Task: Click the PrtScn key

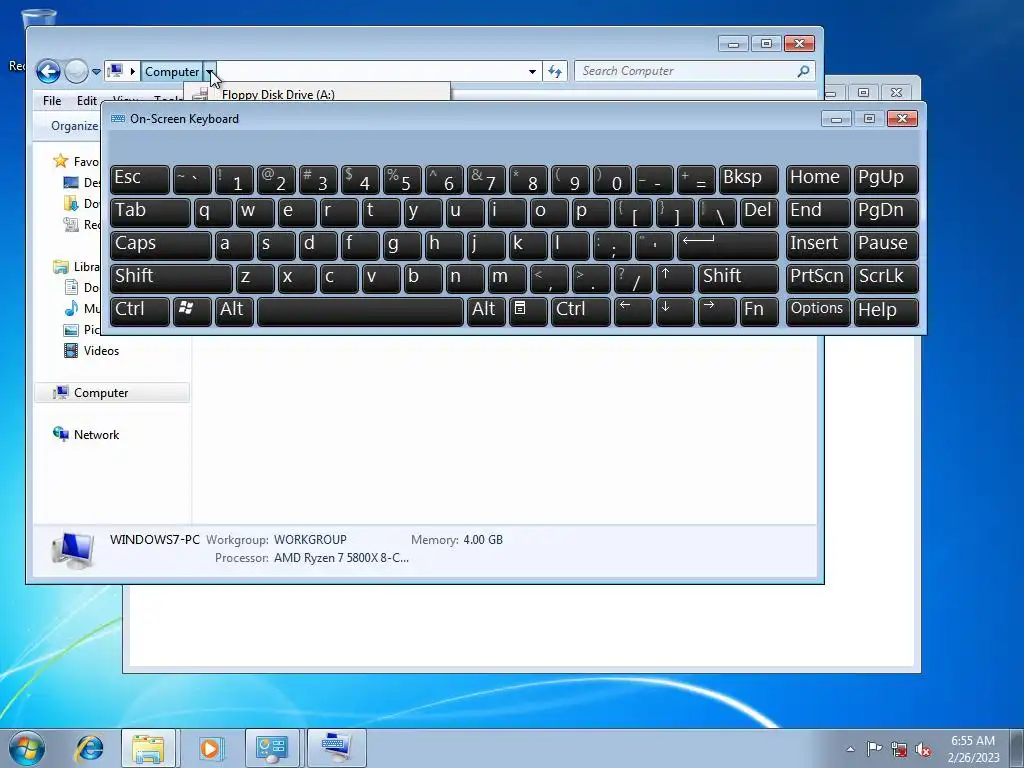Action: point(818,278)
